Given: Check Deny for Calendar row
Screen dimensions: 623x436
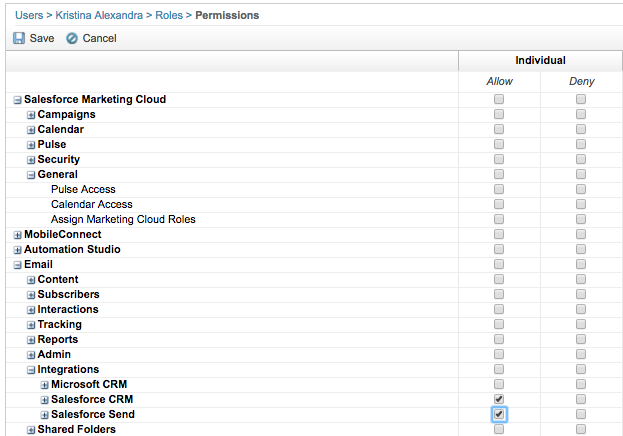Looking at the screenshot, I should click(x=581, y=129).
